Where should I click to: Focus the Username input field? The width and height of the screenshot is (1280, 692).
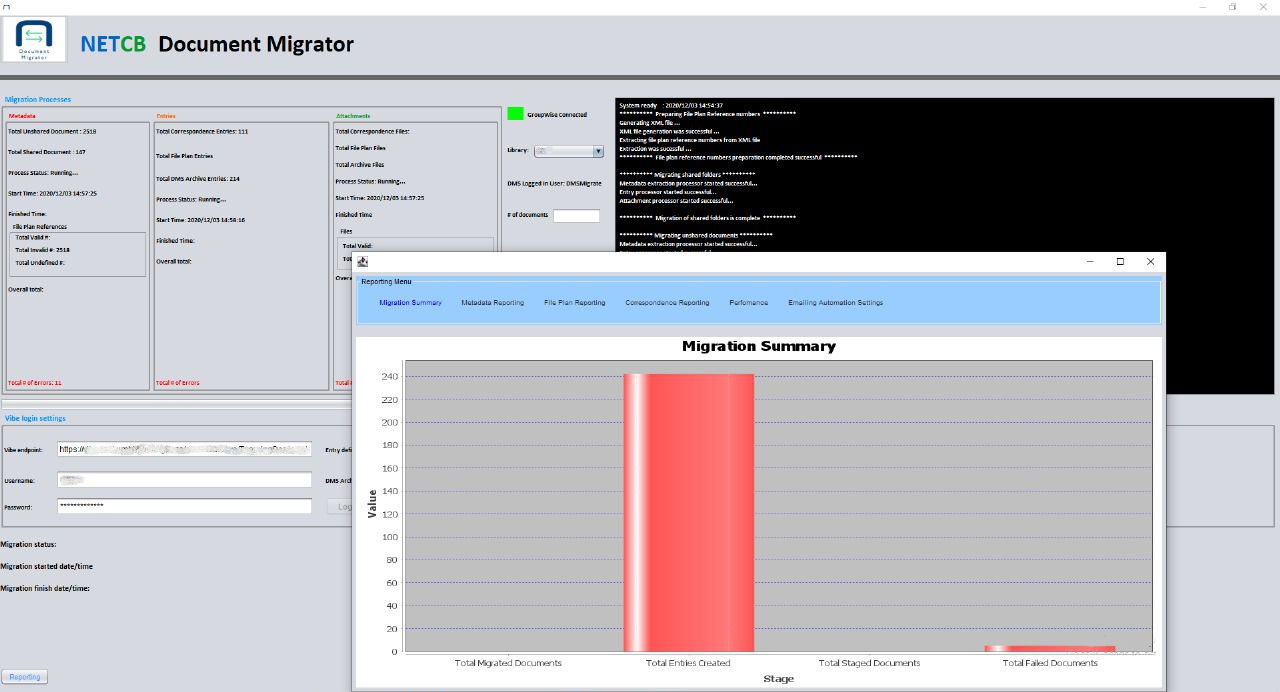[x=184, y=480]
